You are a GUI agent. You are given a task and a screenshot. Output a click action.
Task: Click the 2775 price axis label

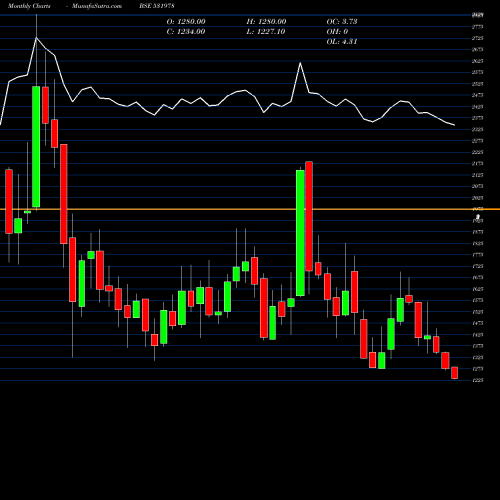tap(478, 27)
